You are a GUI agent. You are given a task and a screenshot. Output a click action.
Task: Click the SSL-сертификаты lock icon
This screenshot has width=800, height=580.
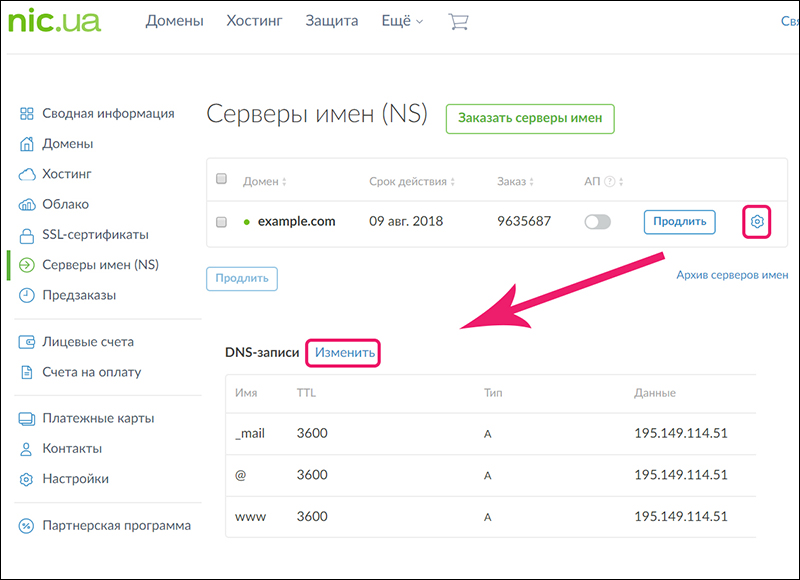(x=27, y=235)
